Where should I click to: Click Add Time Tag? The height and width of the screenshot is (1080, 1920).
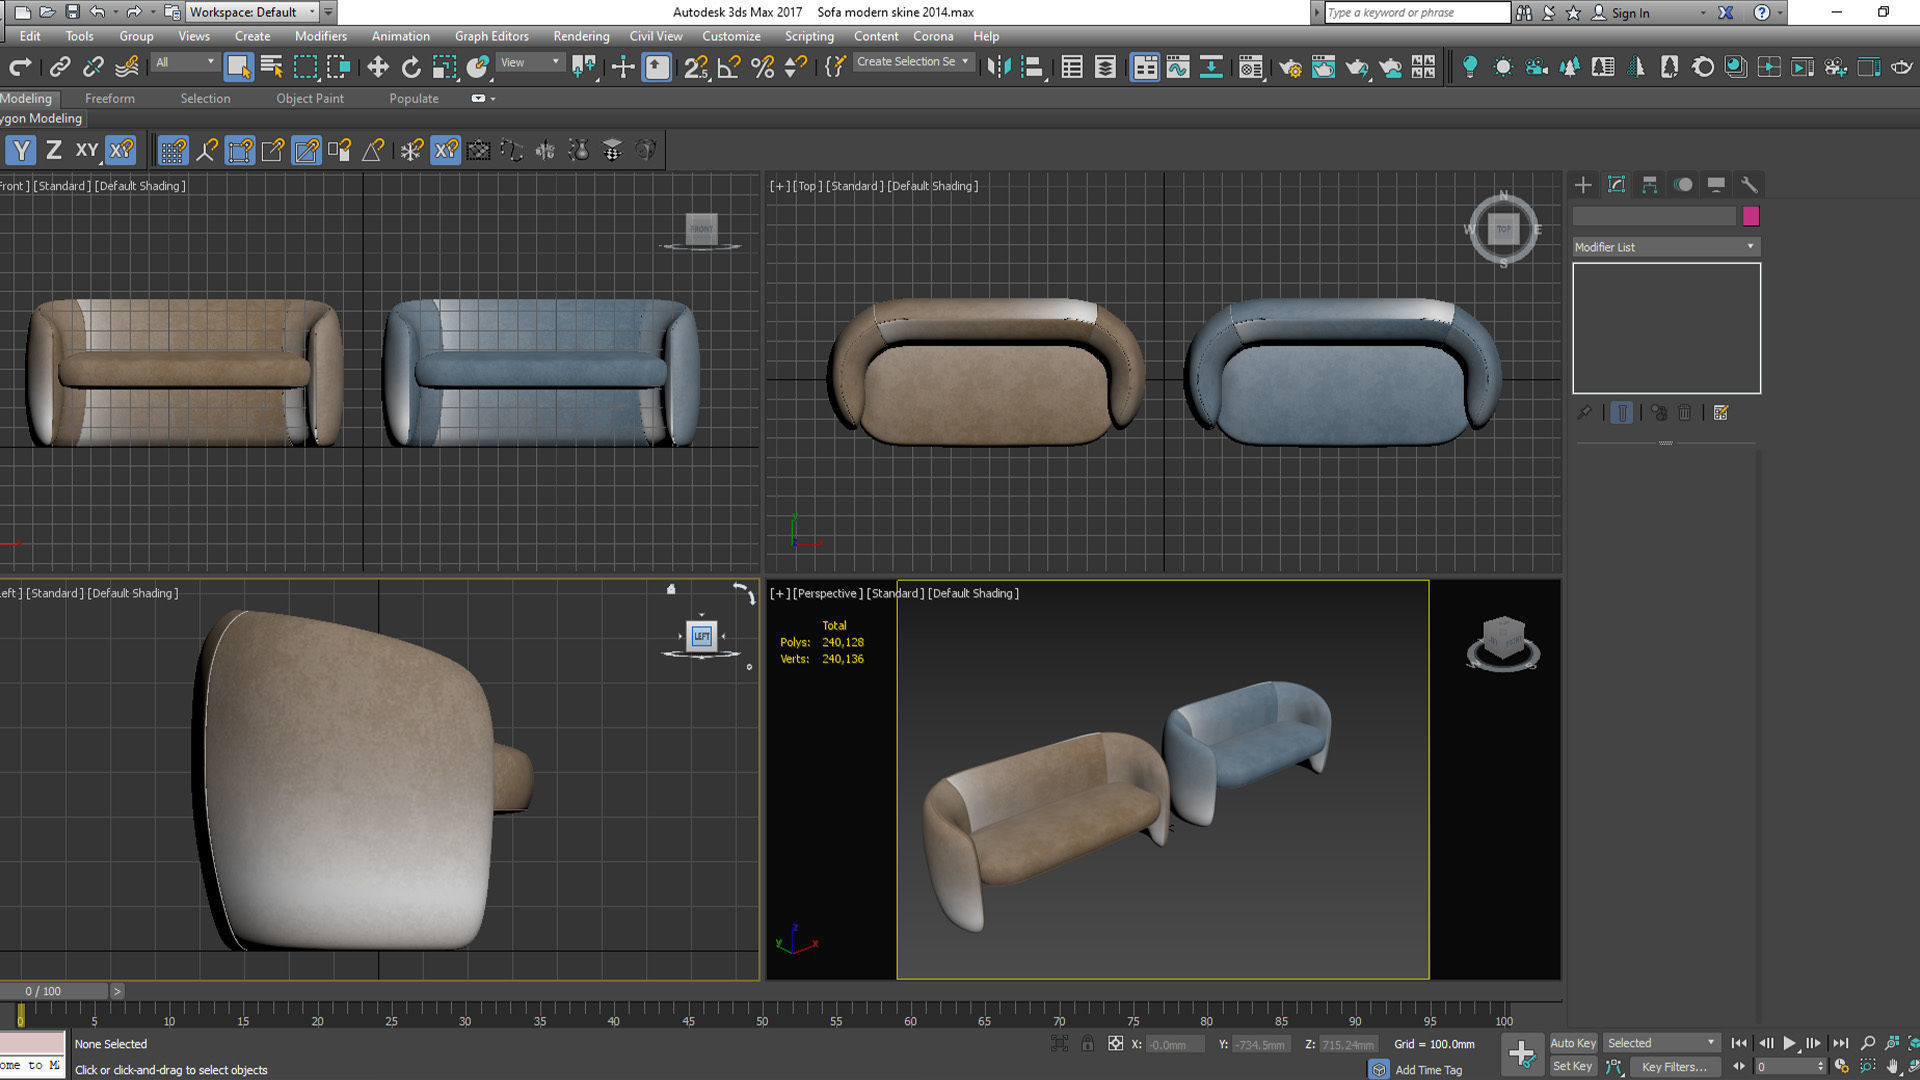pyautogui.click(x=1428, y=1070)
